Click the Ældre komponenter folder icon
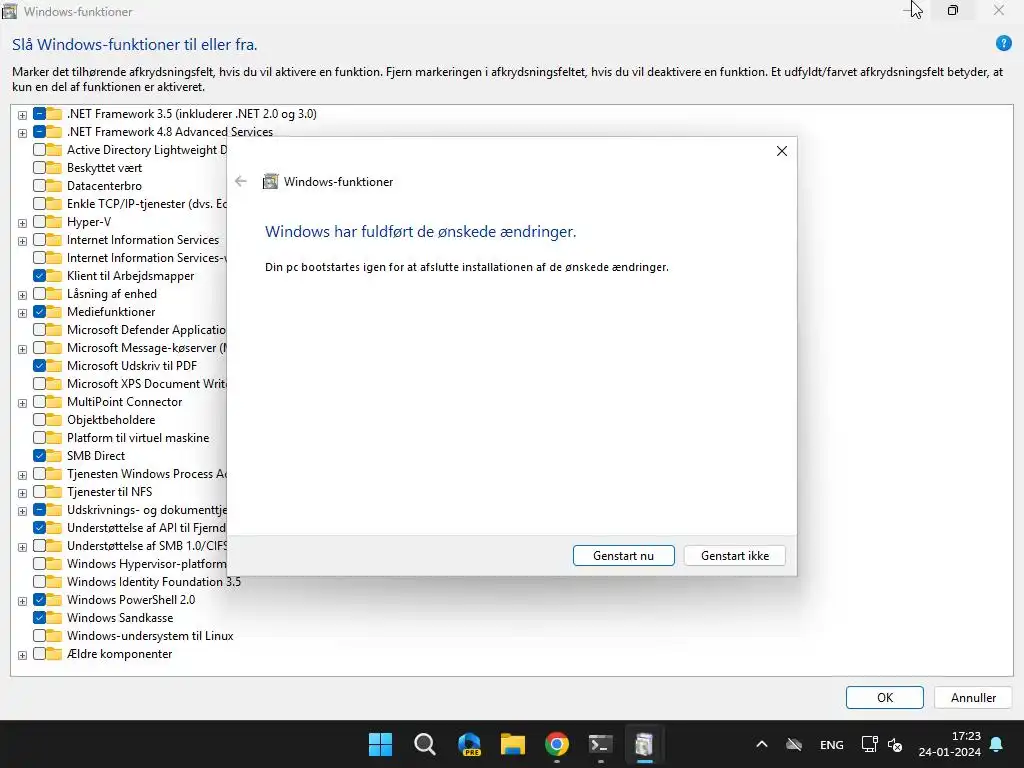This screenshot has height=768, width=1024. pyautogui.click(x=55, y=654)
